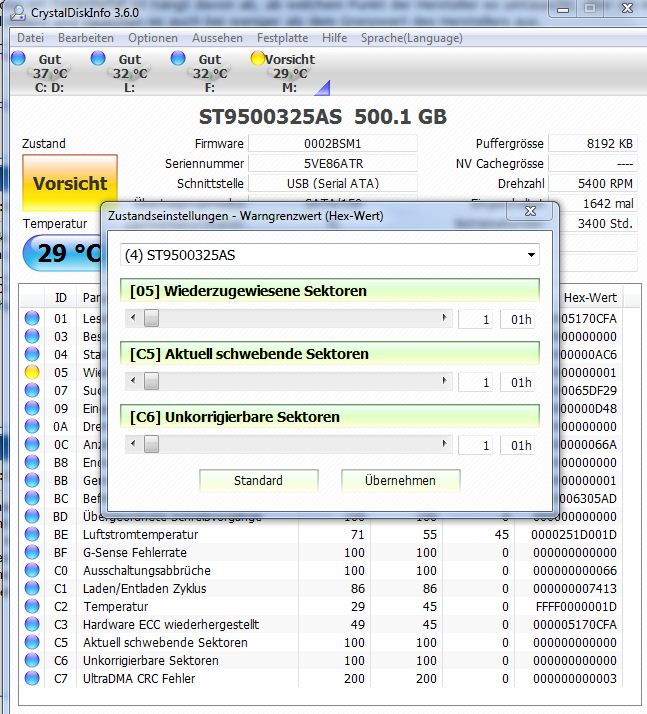This screenshot has height=714, width=647.
Task: Click the Puffergrösse value 8192 KB
Action: click(x=592, y=143)
